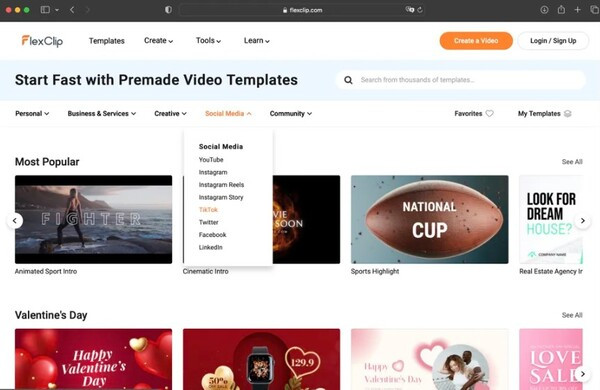This screenshot has height=390, width=600.
Task: Click the Most Popular next arrow
Action: point(583,220)
